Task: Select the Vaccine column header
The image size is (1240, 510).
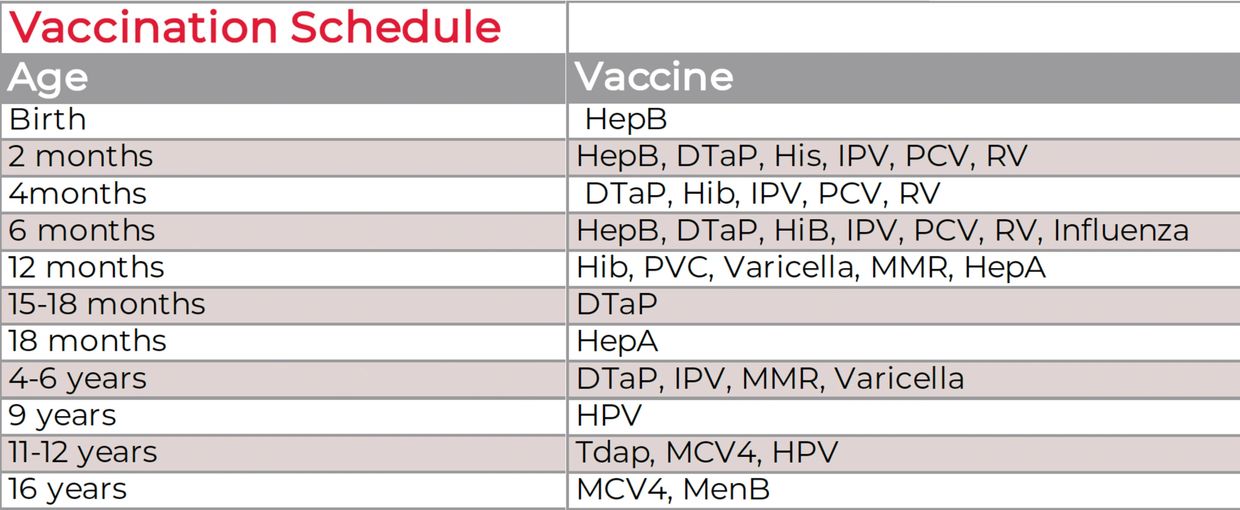Action: (x=654, y=78)
